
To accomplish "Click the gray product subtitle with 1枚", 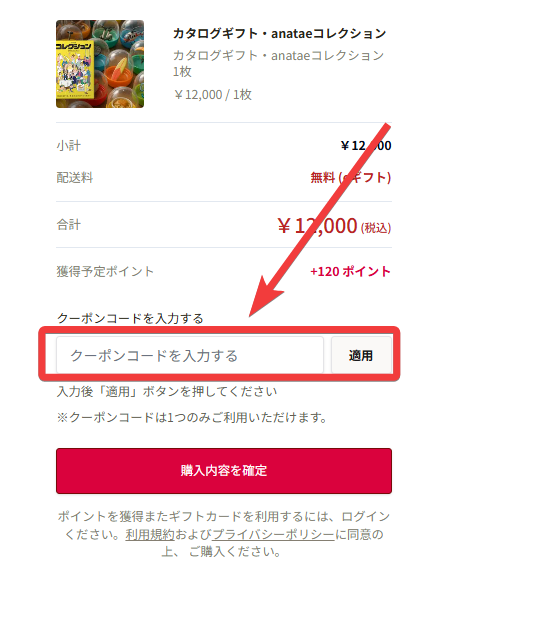I will point(278,63).
